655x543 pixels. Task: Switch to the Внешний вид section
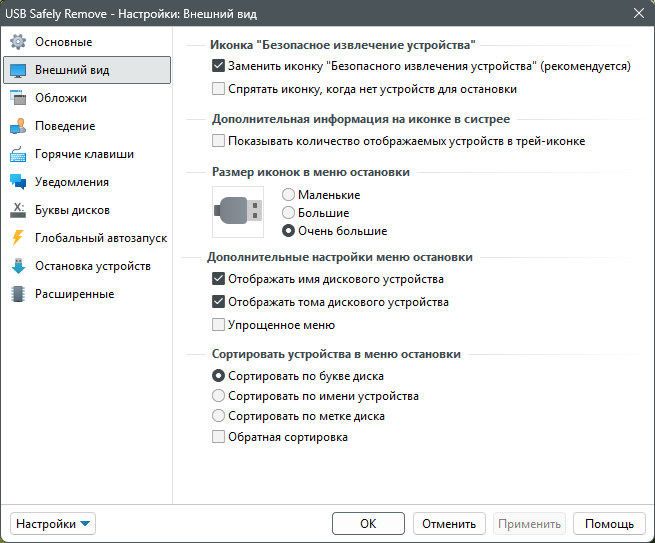(x=86, y=70)
